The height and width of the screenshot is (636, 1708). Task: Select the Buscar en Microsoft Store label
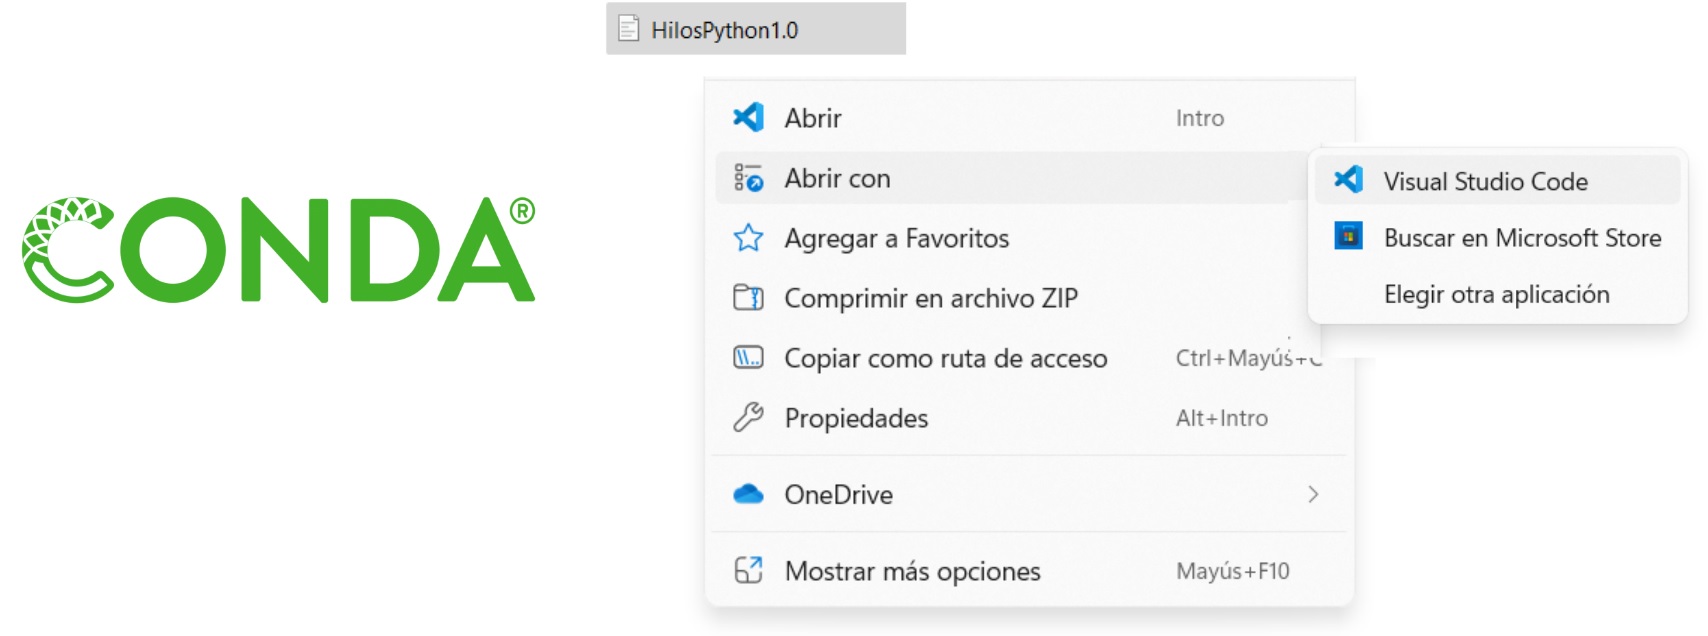[x=1522, y=238]
